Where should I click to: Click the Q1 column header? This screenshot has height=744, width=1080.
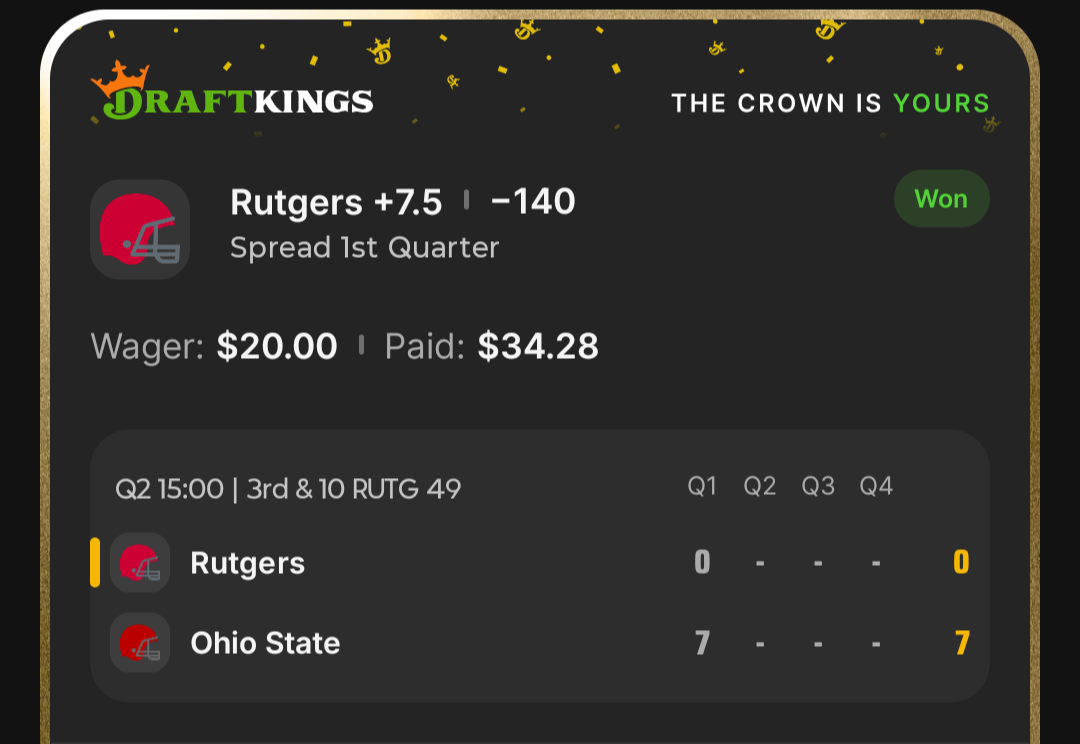702,487
